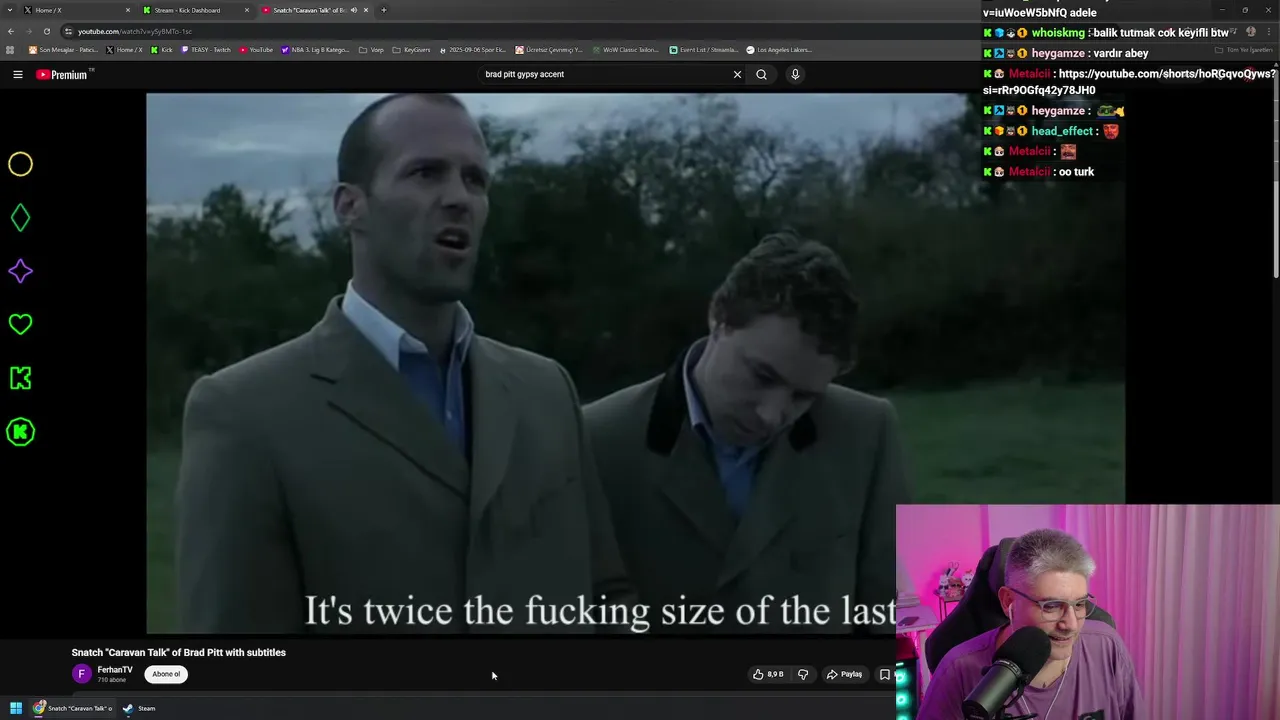Open the Event List / Streamlabs bookmark
Screen dimensions: 1280x720
point(704,49)
